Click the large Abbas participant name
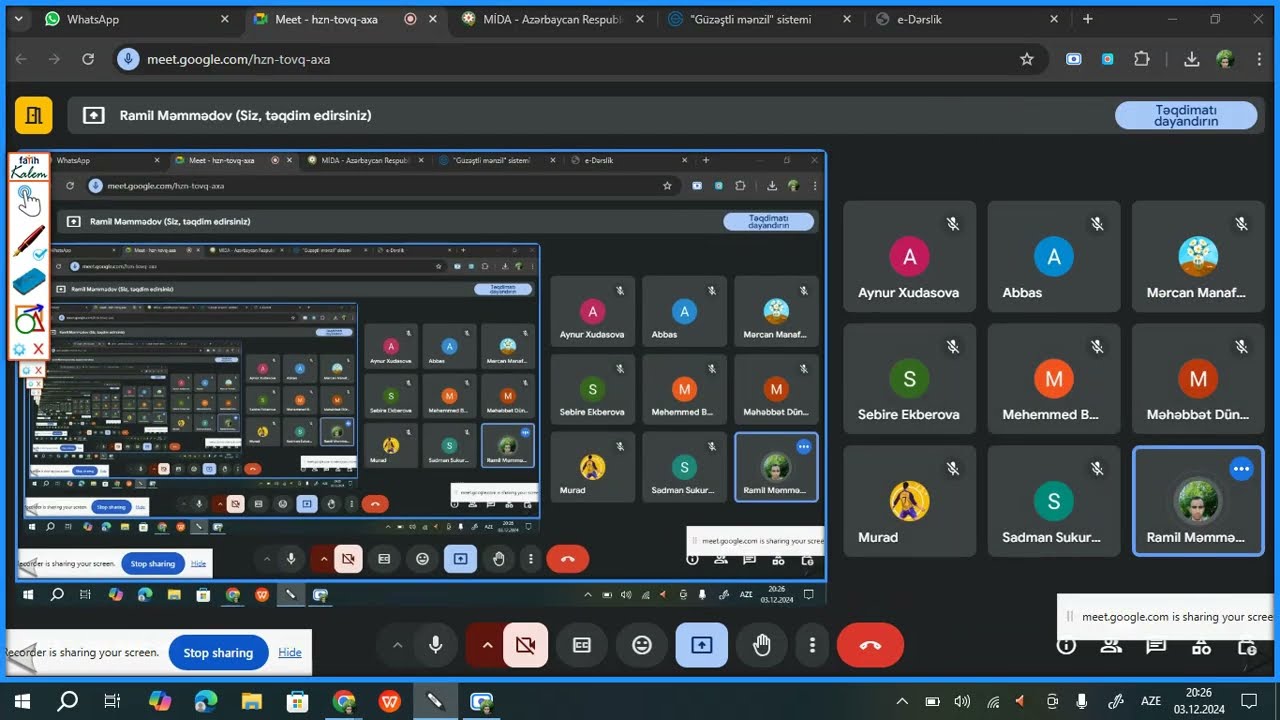This screenshot has width=1280, height=720. tap(1022, 293)
